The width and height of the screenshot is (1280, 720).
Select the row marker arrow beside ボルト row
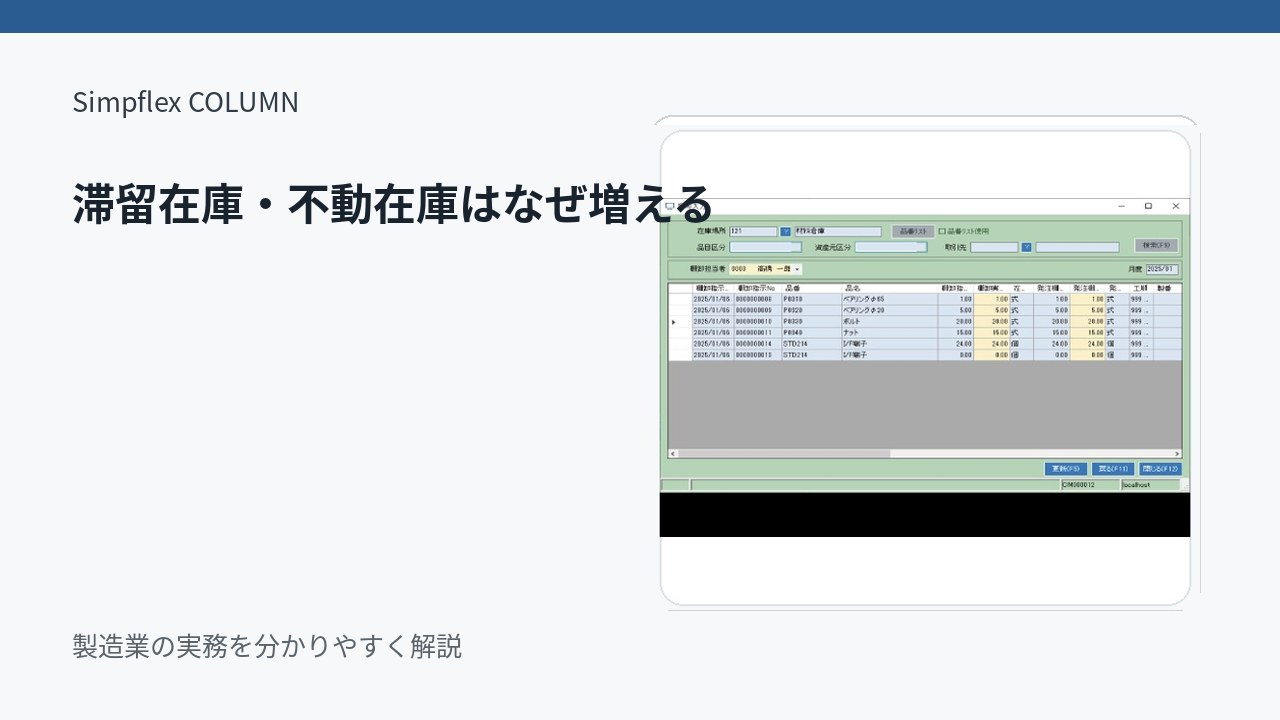tap(673, 322)
